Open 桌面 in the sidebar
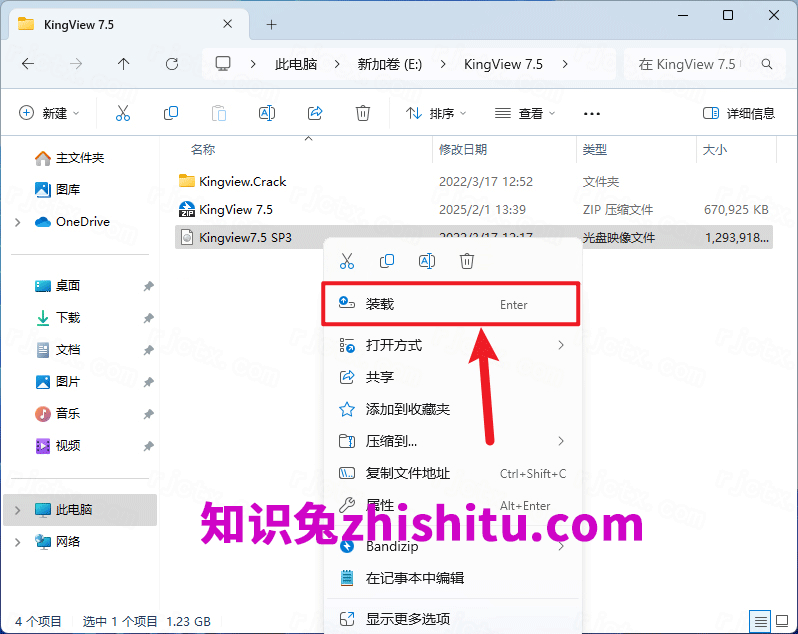The image size is (798, 634). [58, 286]
